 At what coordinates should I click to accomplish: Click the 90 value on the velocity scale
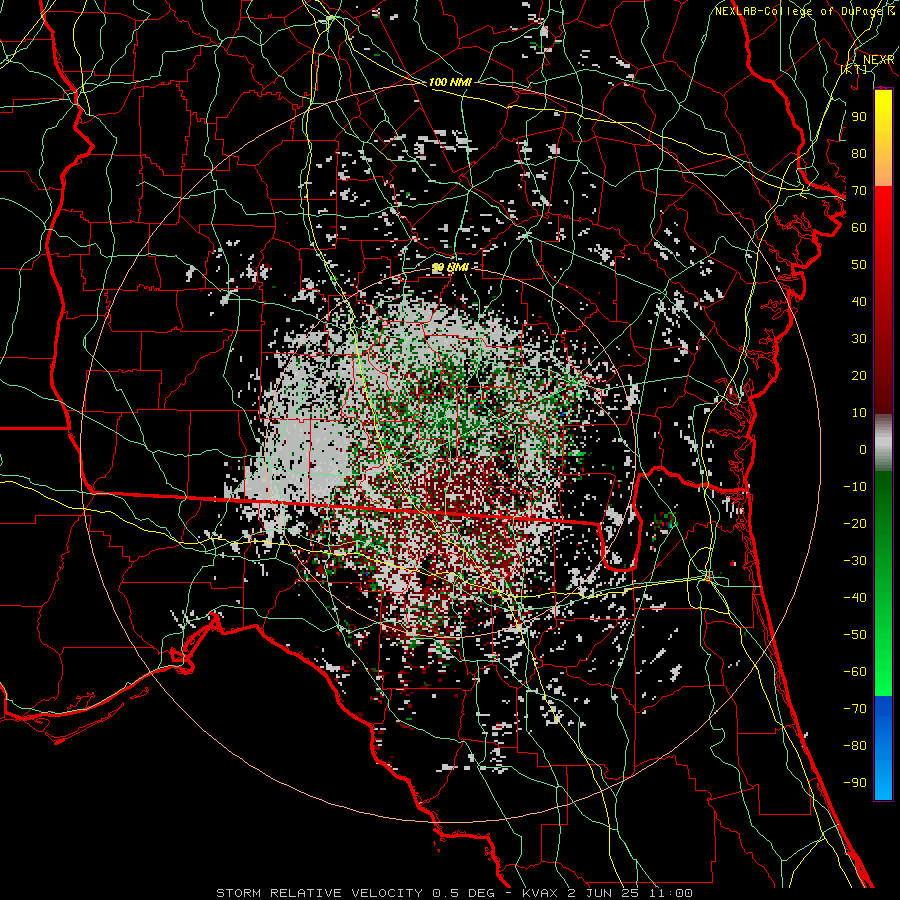coord(859,117)
